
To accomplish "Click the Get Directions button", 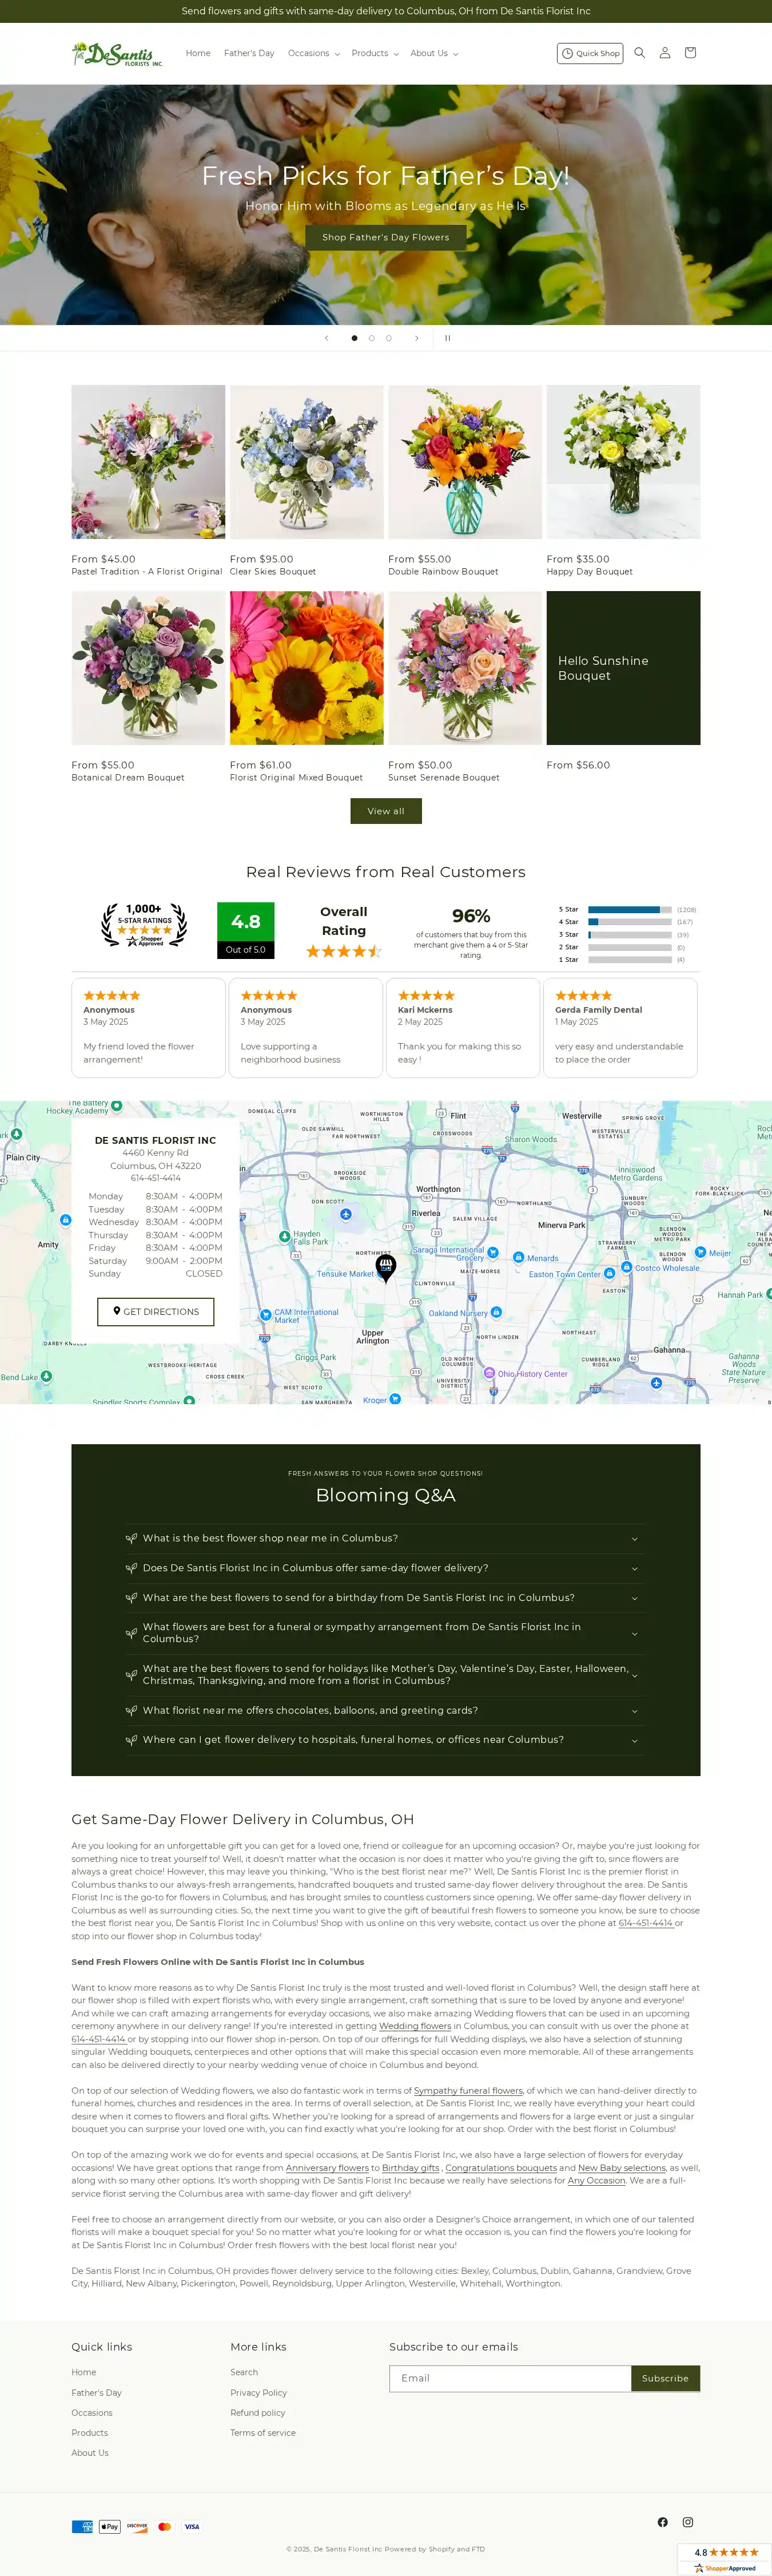I will tap(155, 1311).
